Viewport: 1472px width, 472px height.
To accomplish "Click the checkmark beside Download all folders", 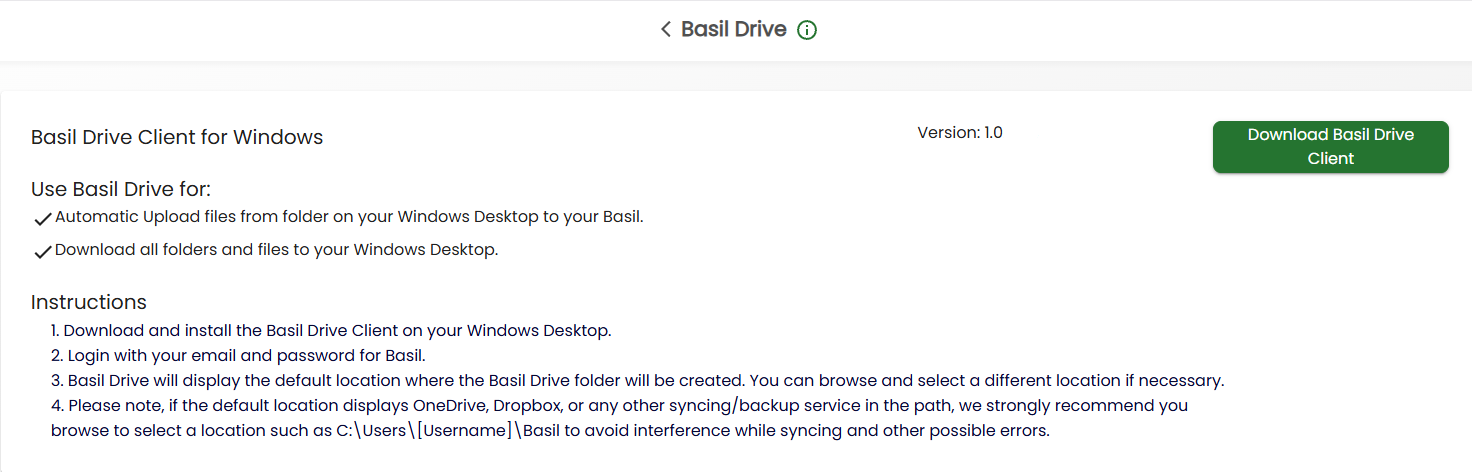I will point(42,252).
